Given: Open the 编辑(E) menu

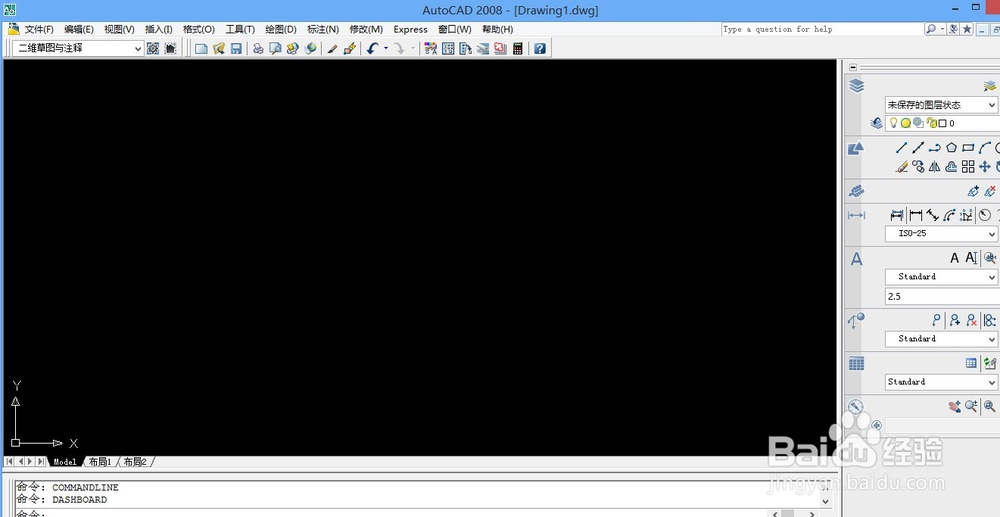Looking at the screenshot, I should click(79, 29).
